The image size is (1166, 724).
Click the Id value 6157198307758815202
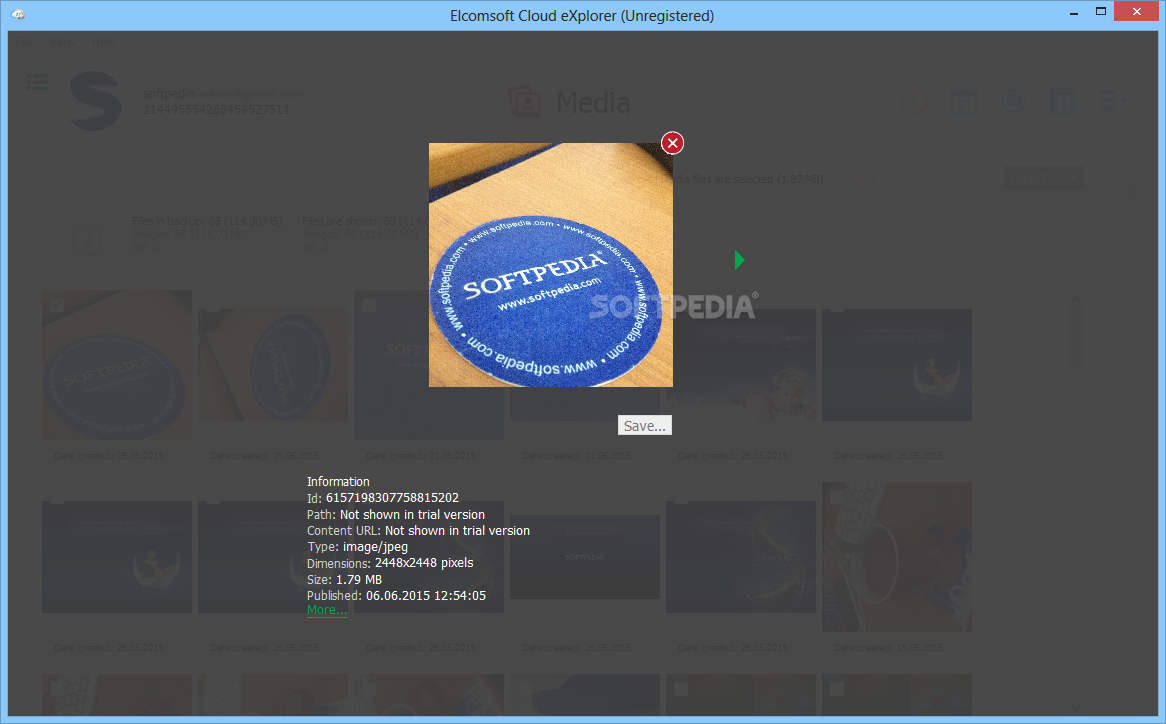coord(392,498)
